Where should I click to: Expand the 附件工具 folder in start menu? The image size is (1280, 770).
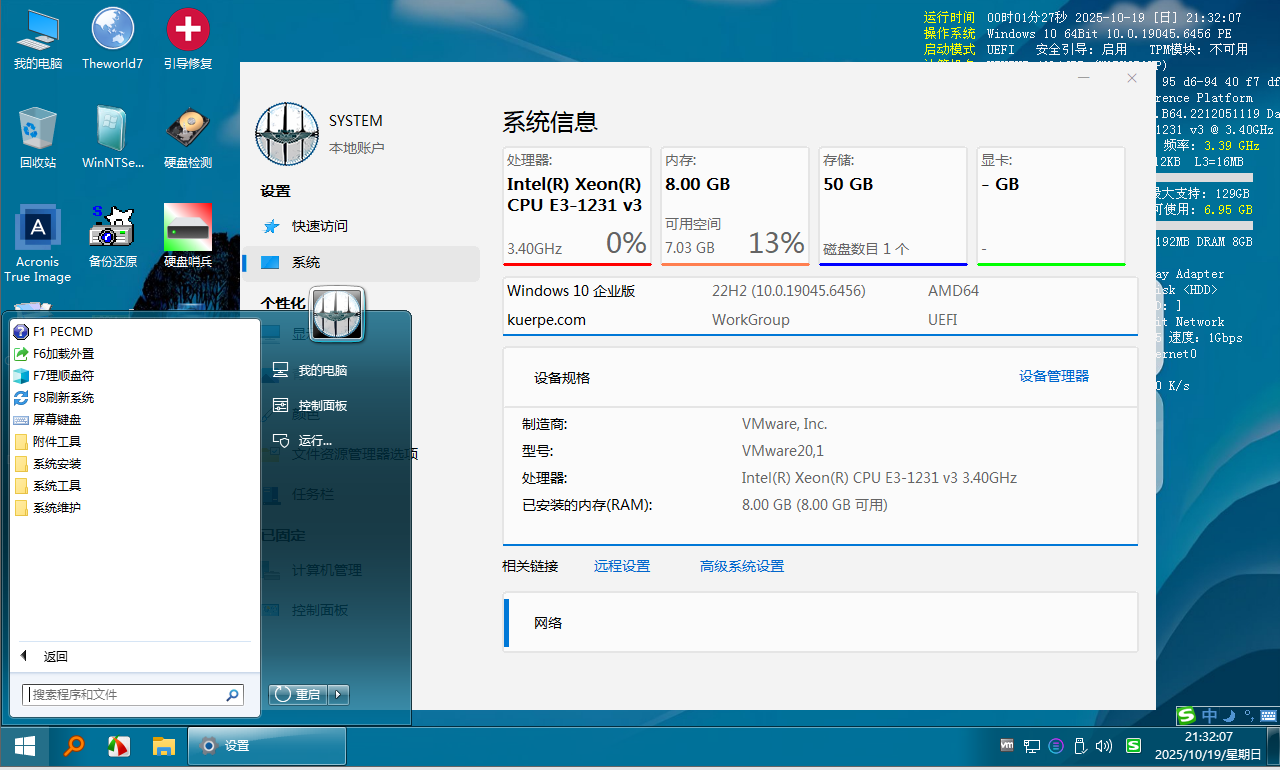click(x=56, y=442)
